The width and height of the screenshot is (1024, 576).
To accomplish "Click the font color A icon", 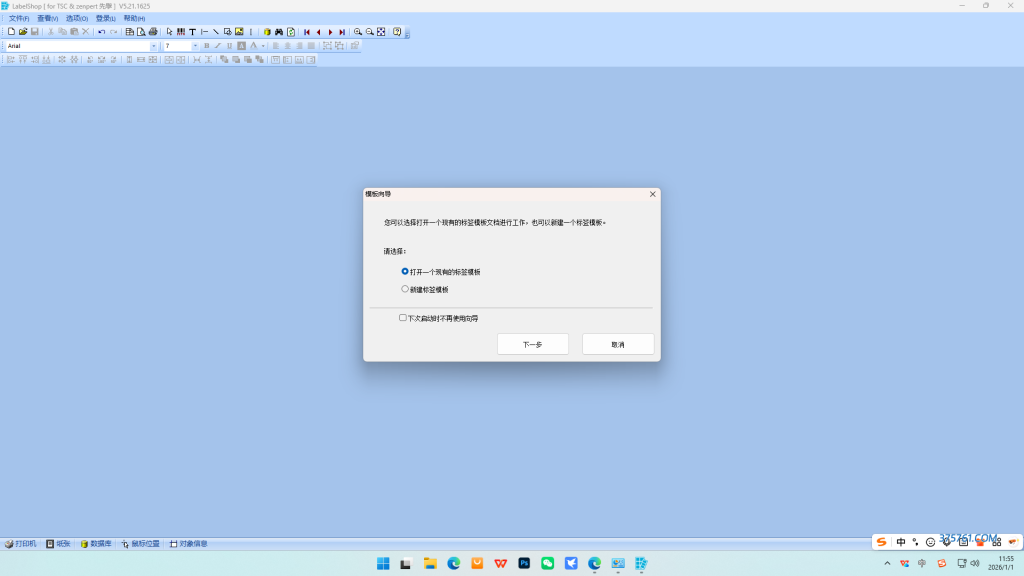I will tap(253, 46).
